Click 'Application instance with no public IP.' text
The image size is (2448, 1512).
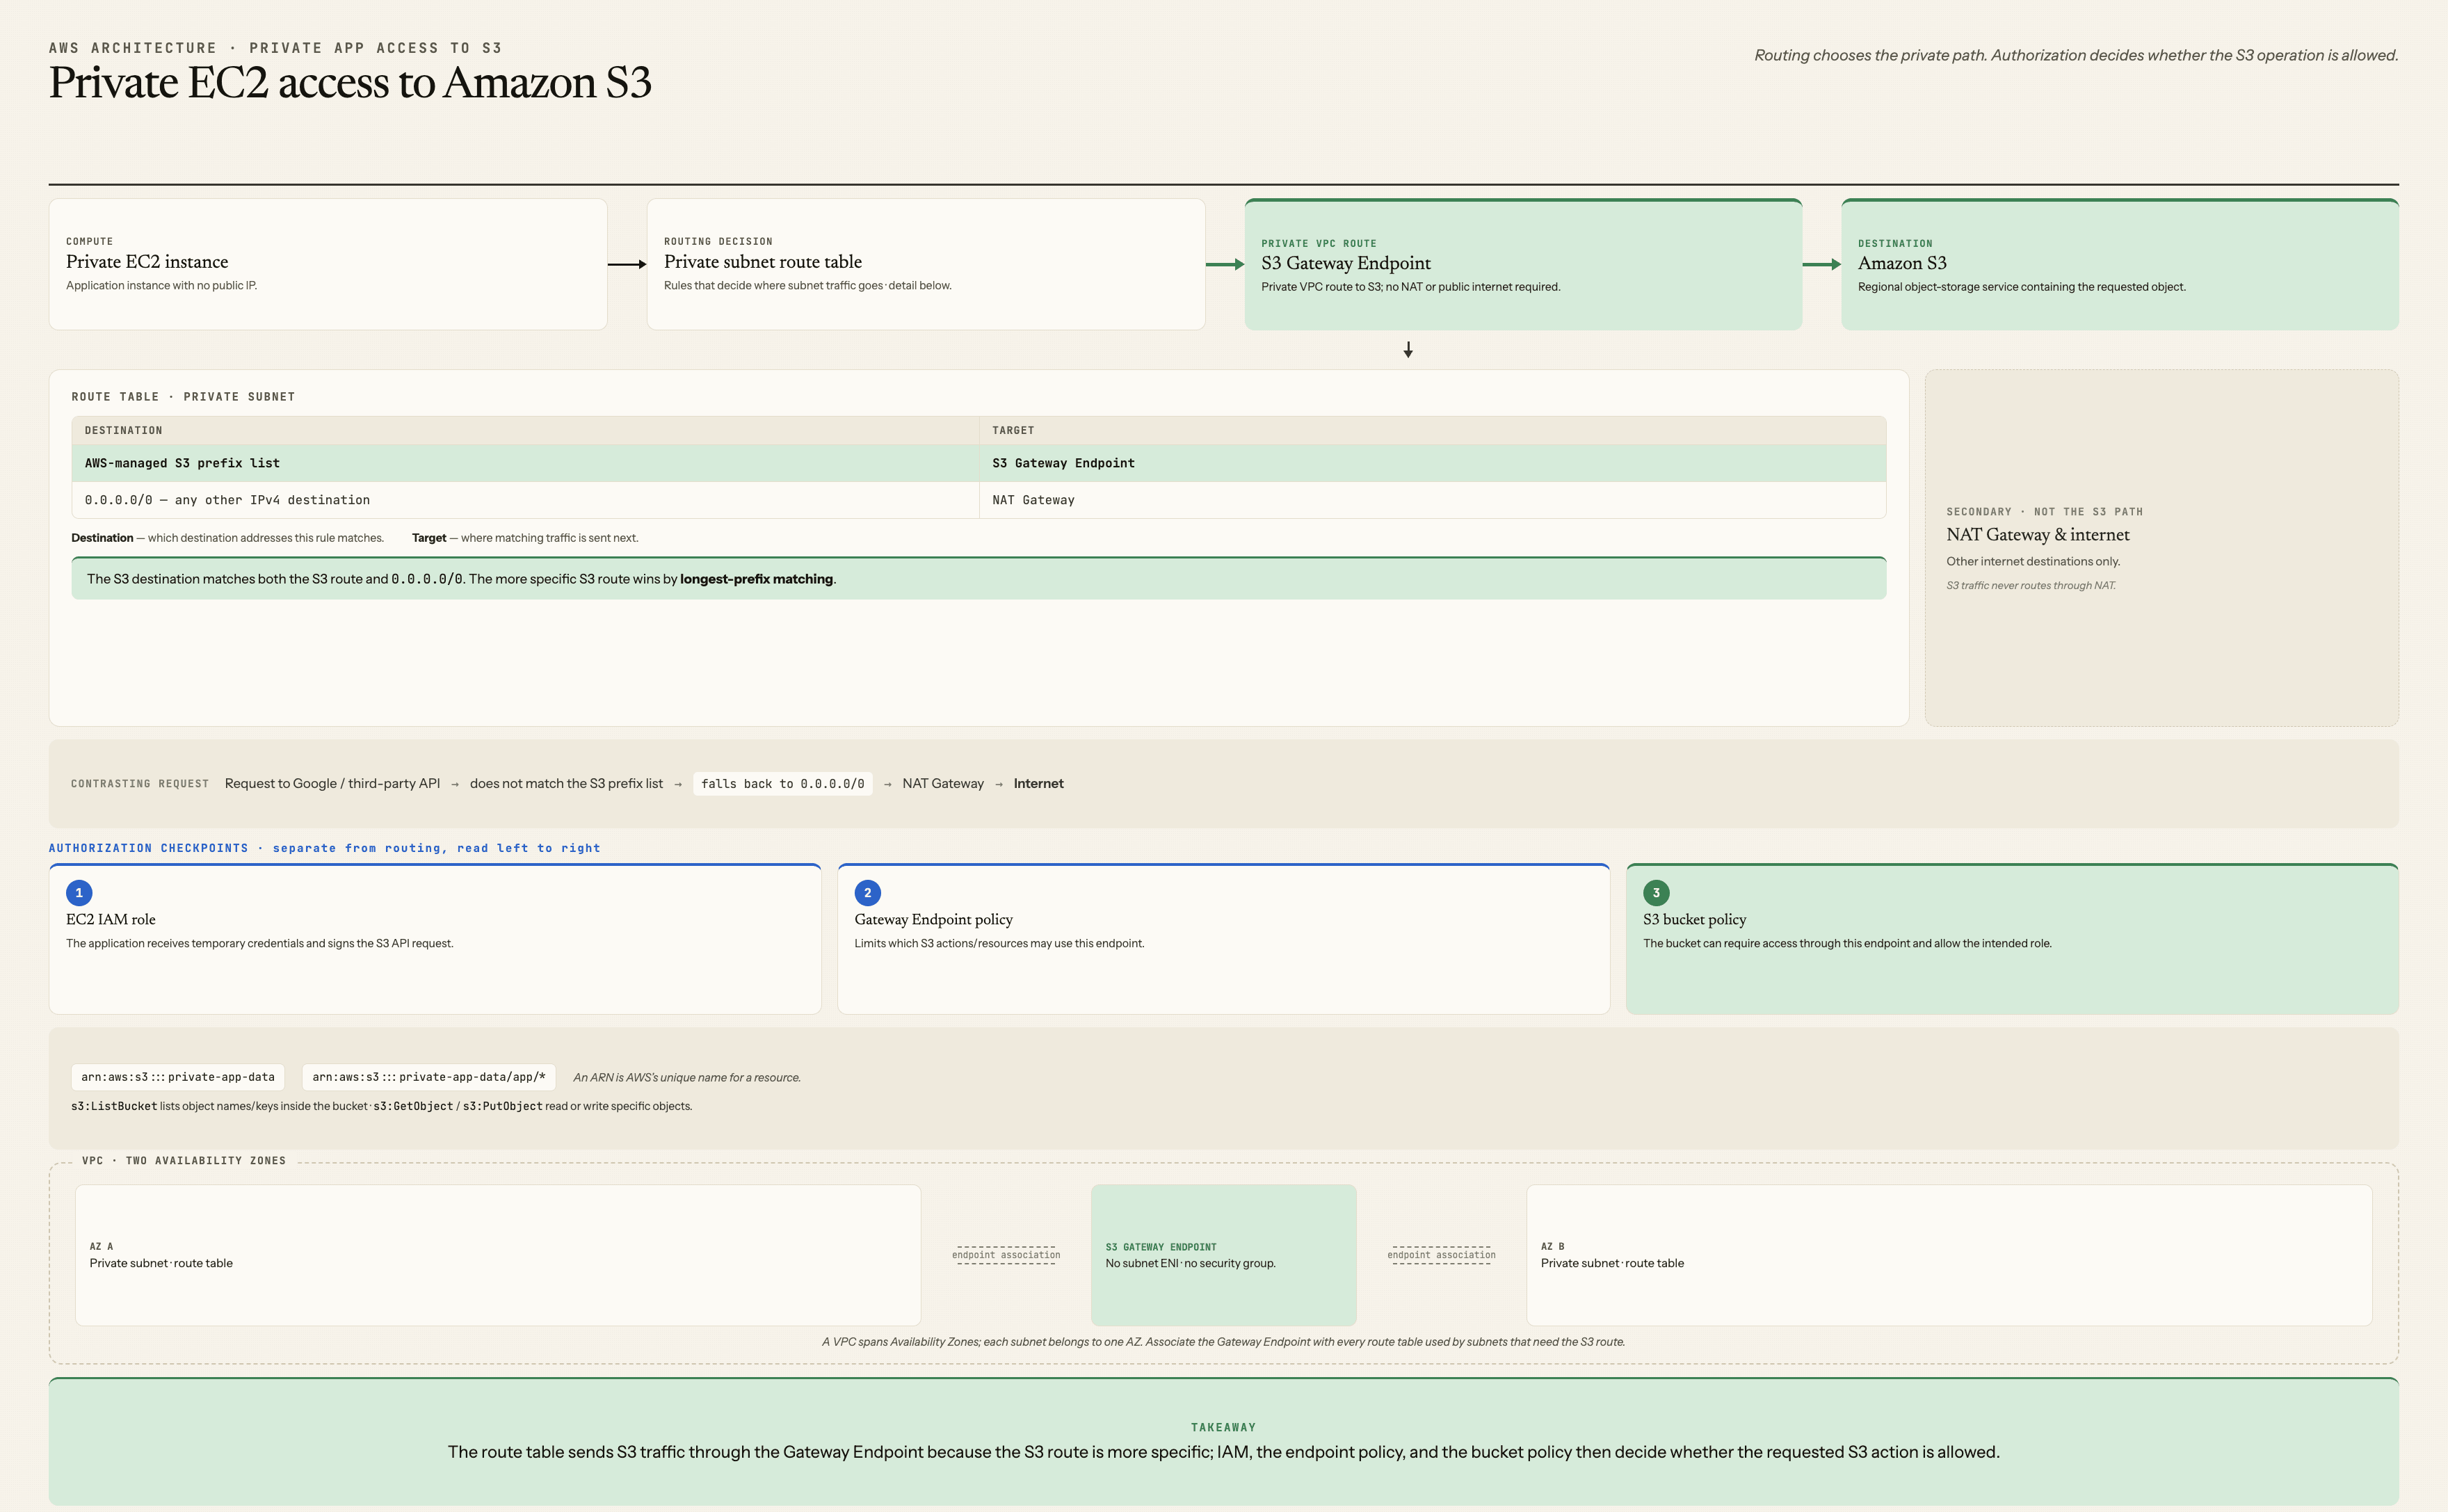(x=161, y=286)
